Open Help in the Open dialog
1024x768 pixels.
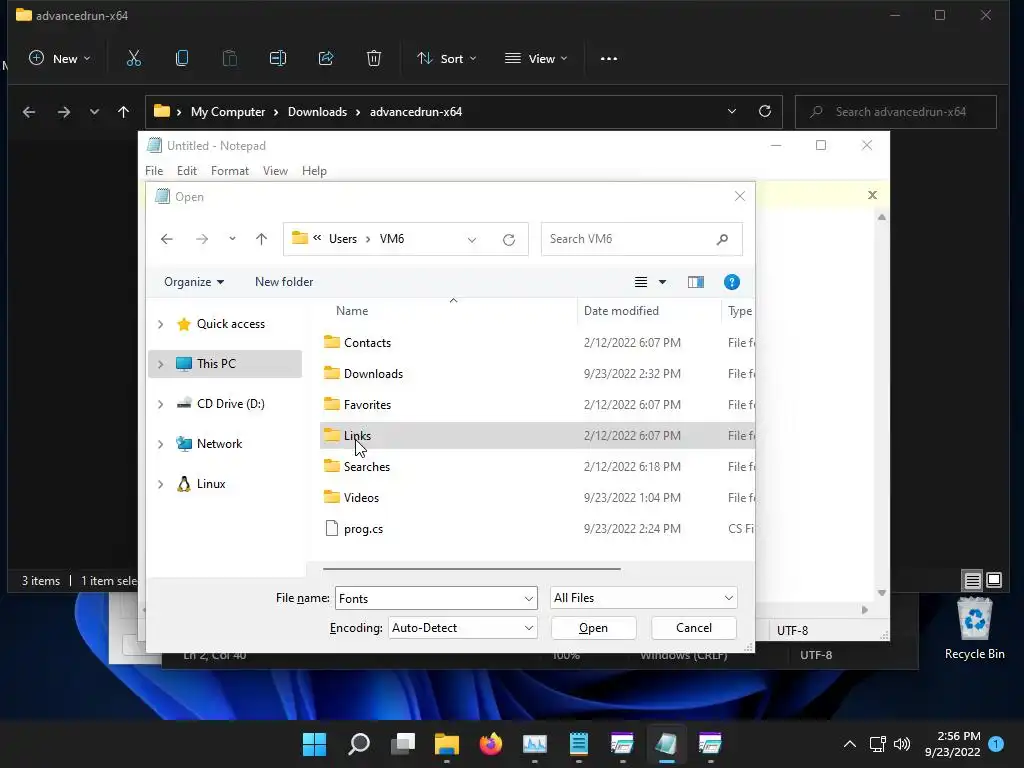point(731,282)
